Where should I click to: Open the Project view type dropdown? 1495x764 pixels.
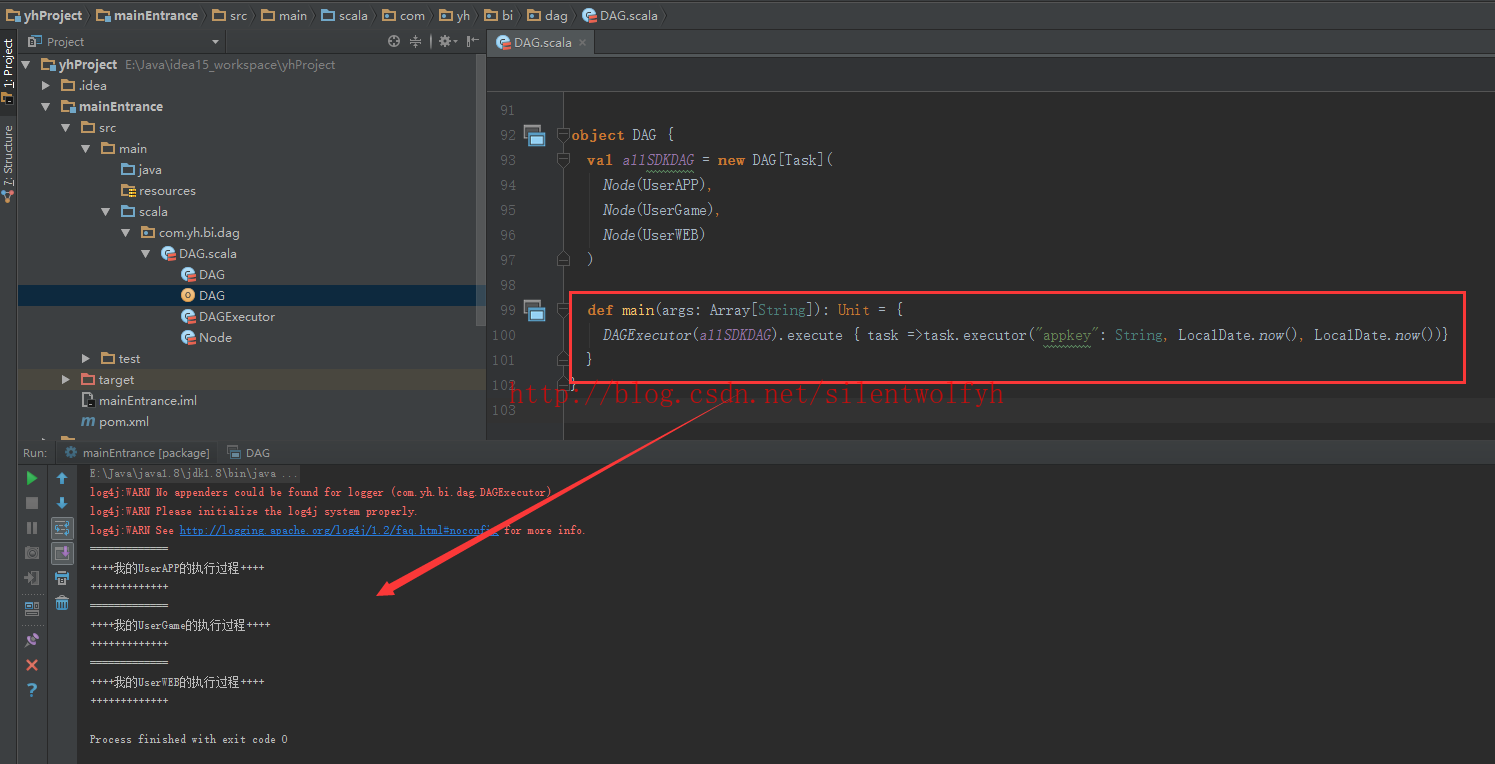(215, 42)
